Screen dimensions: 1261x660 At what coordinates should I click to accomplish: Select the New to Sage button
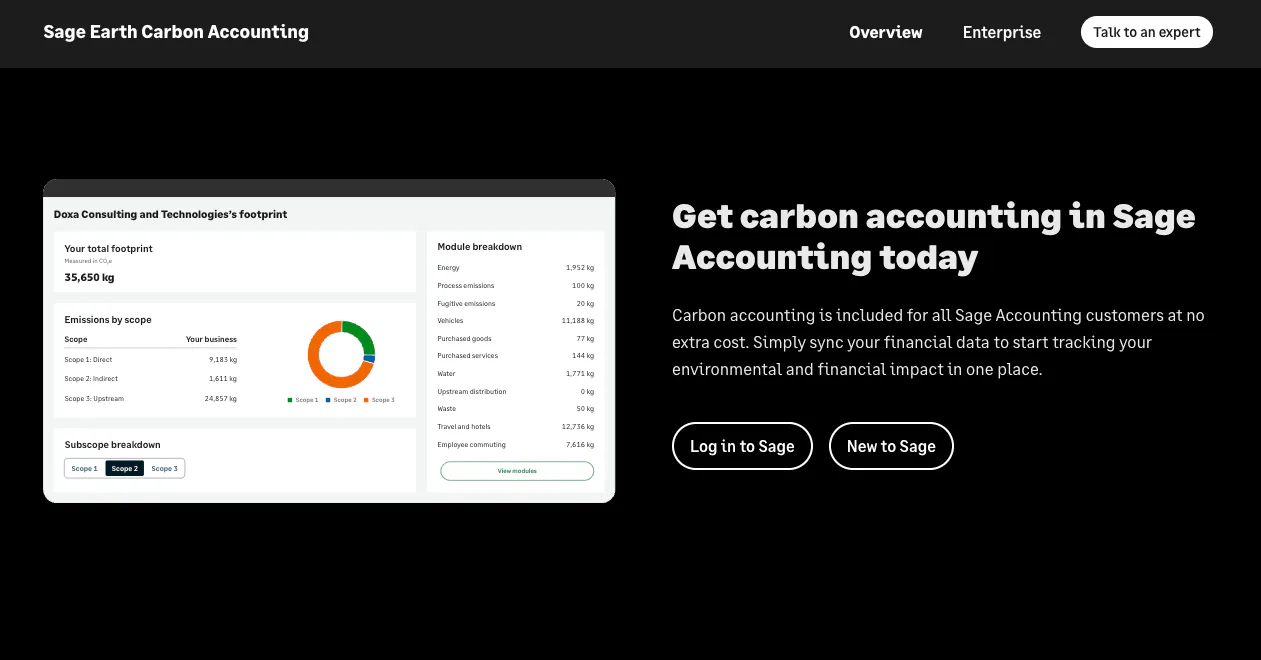pos(891,446)
